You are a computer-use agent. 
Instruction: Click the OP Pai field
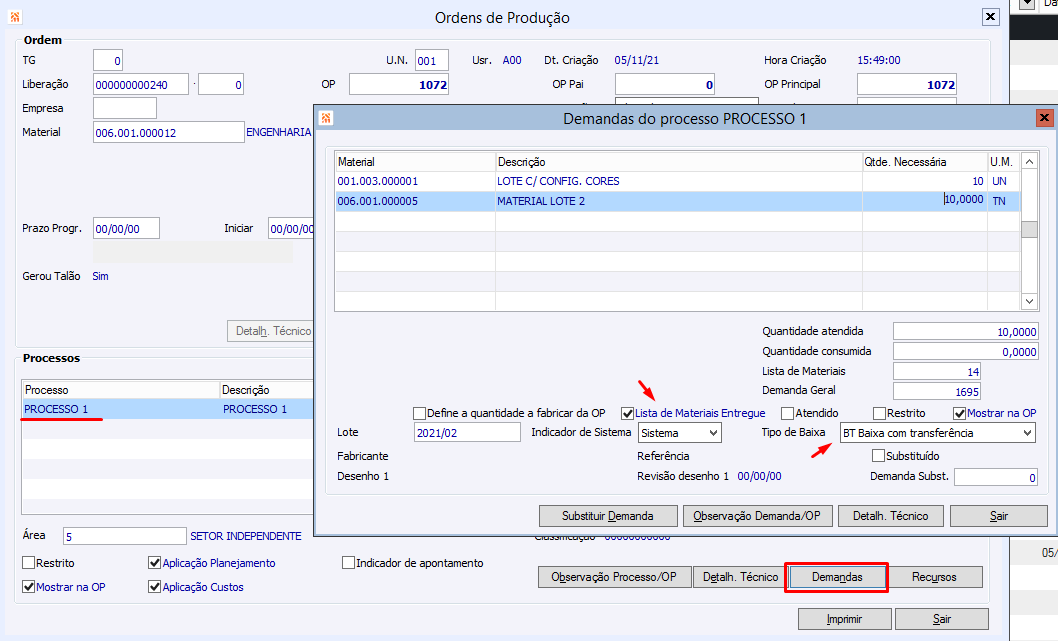pyautogui.click(x=665, y=84)
